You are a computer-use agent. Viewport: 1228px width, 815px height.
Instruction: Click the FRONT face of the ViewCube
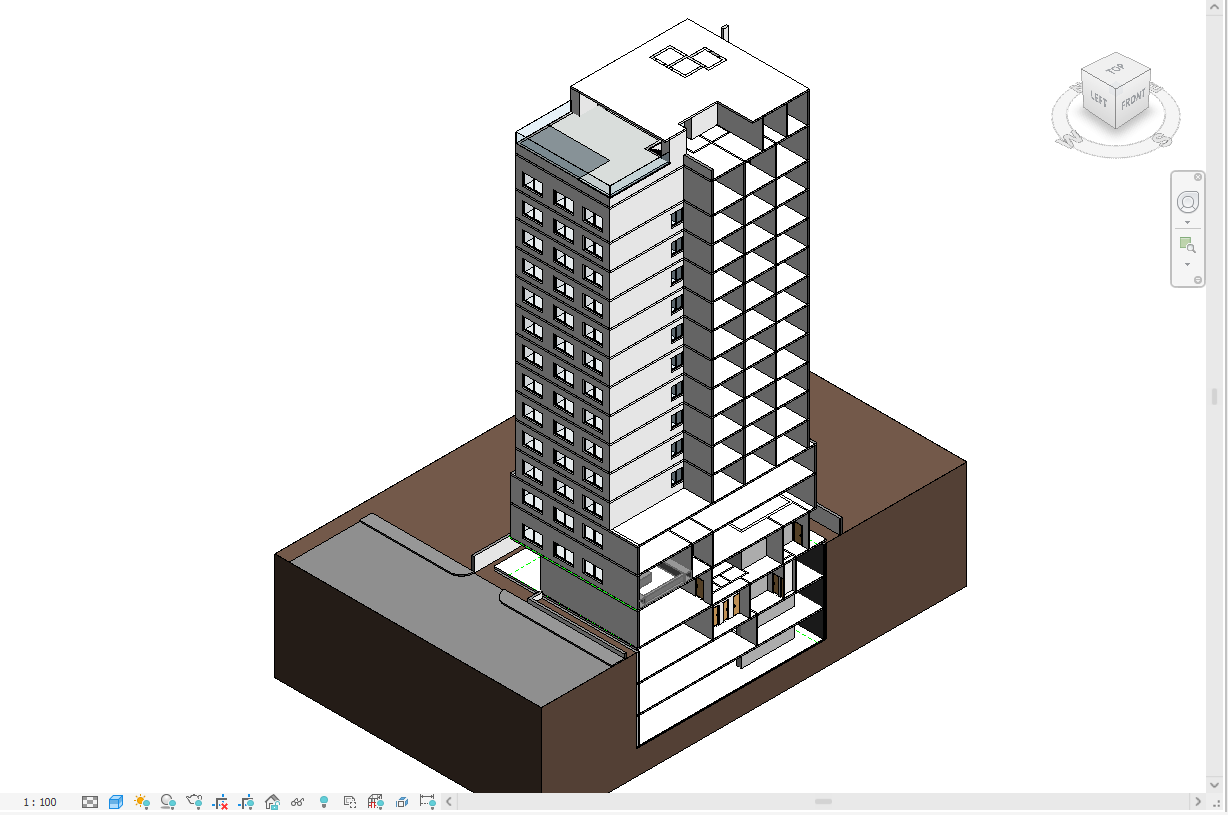[1132, 101]
